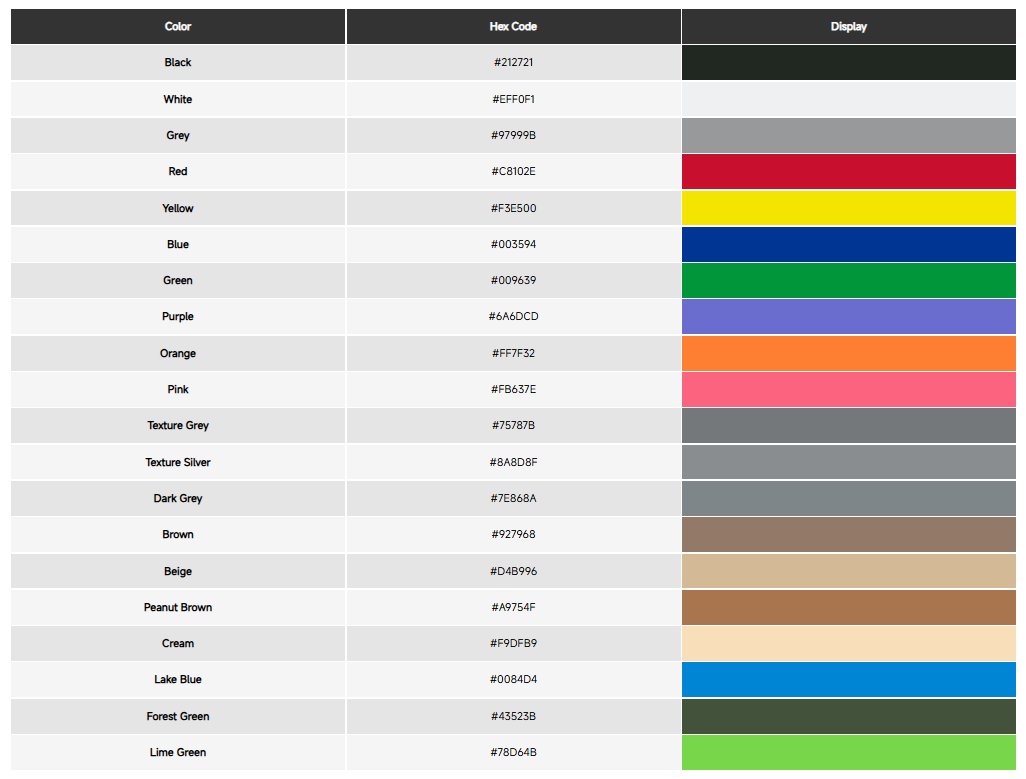
Task: Choose the Forest Green display swatch
Action: [848, 716]
